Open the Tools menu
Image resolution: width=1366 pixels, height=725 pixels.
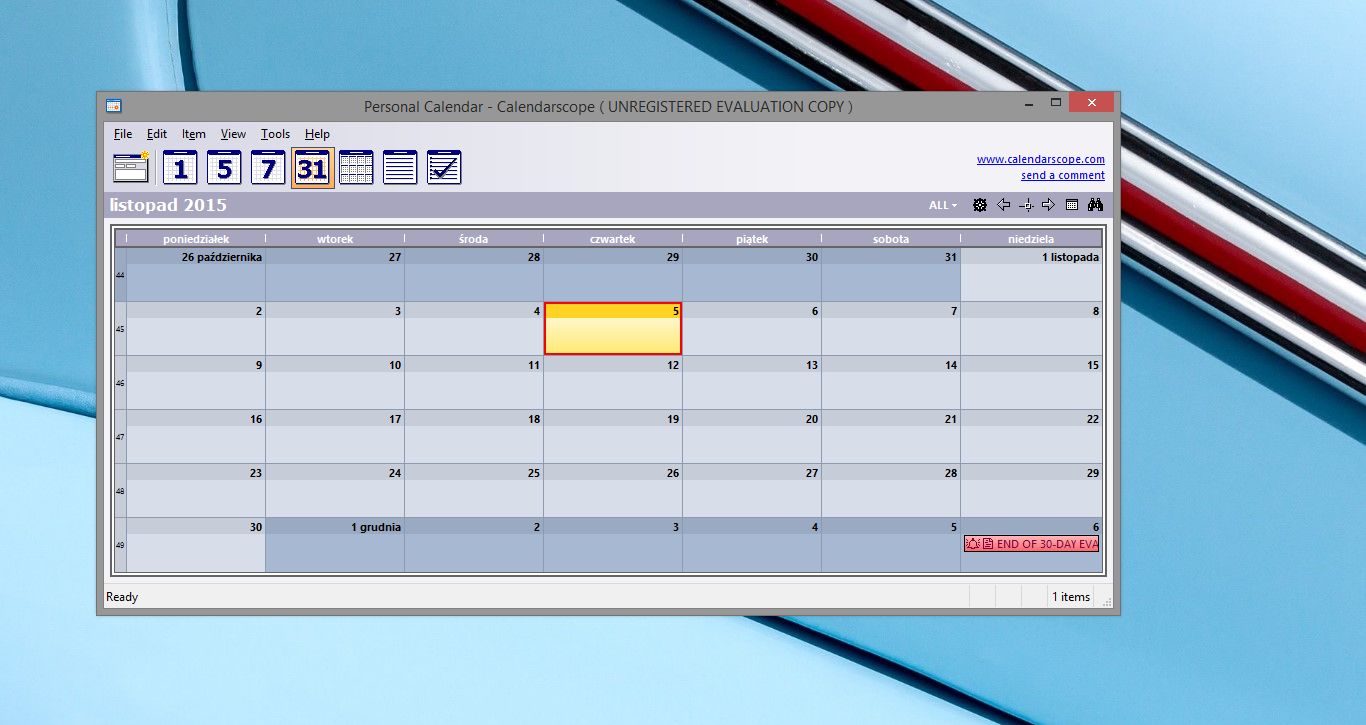(x=276, y=134)
